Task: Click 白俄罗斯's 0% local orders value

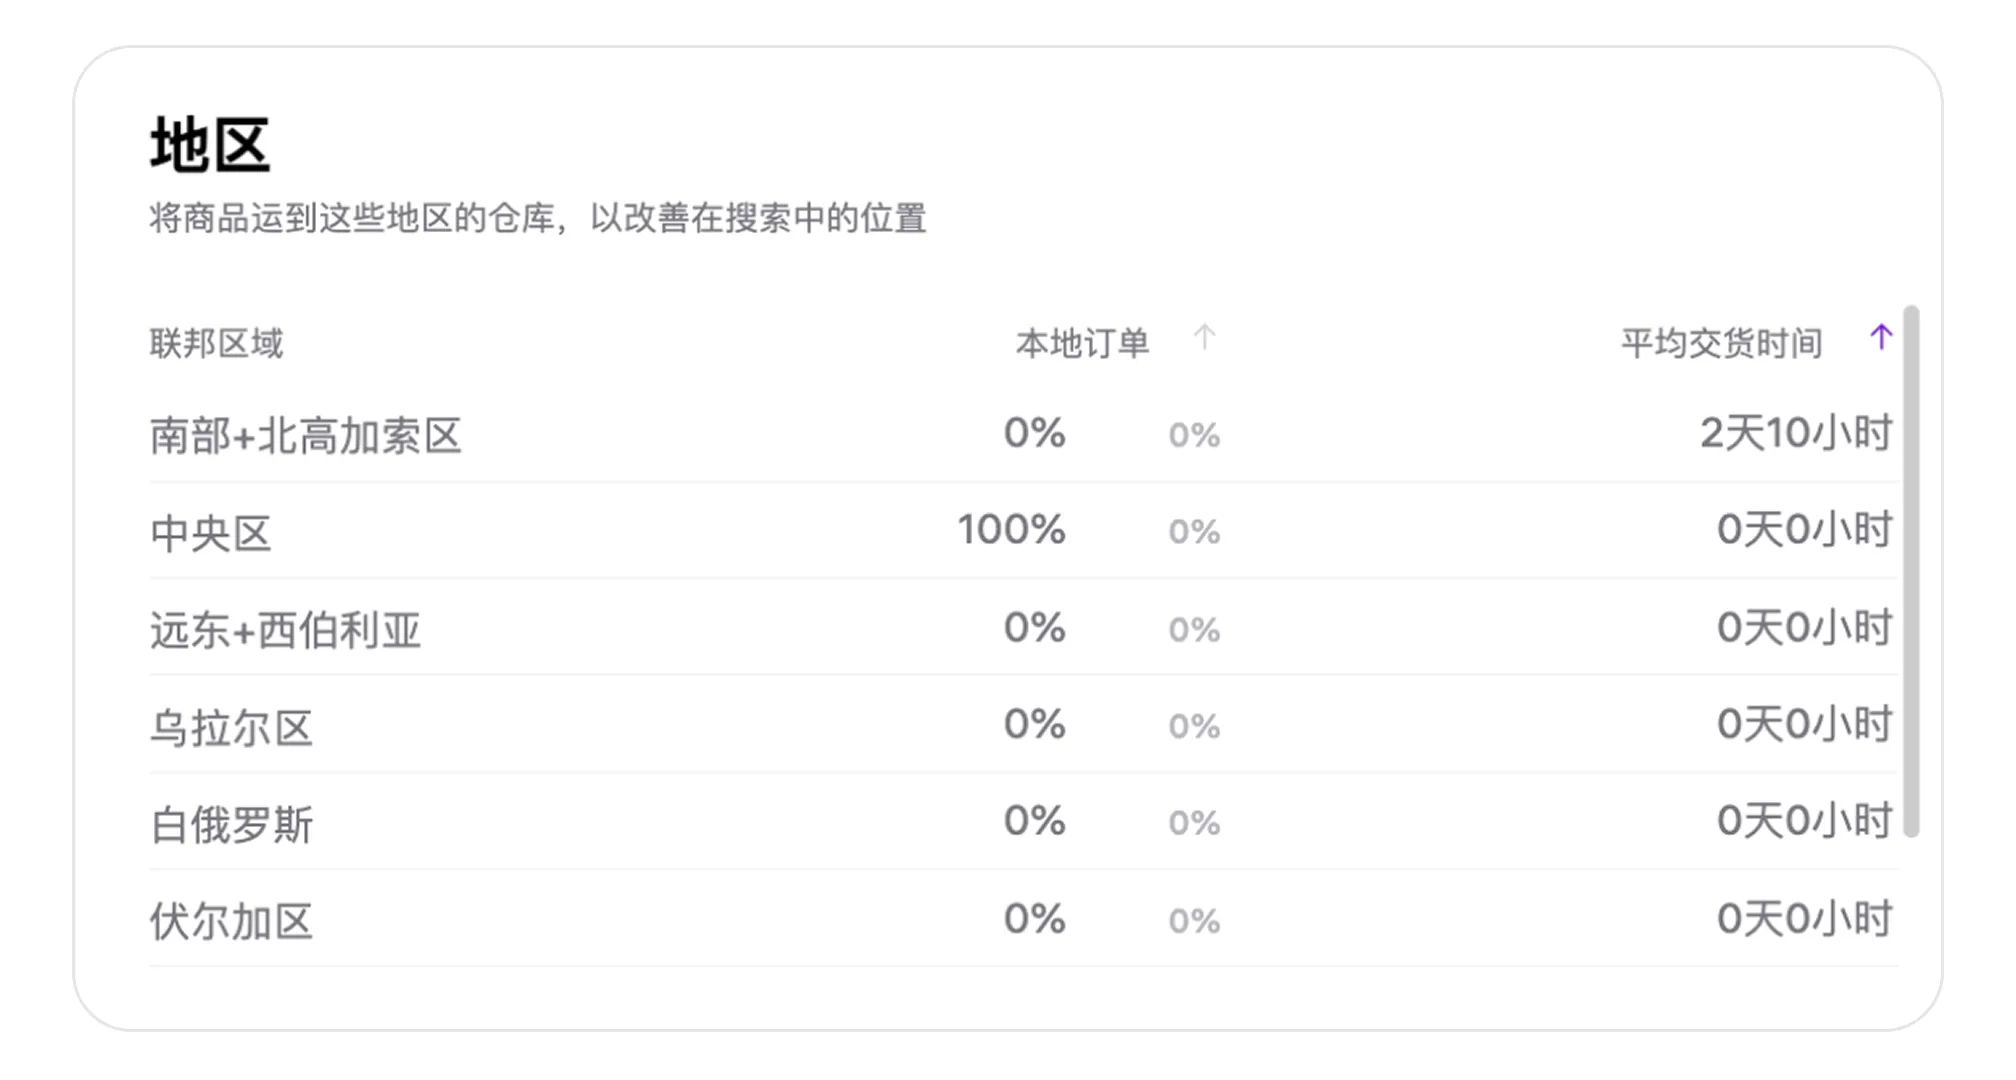Action: [1035, 821]
